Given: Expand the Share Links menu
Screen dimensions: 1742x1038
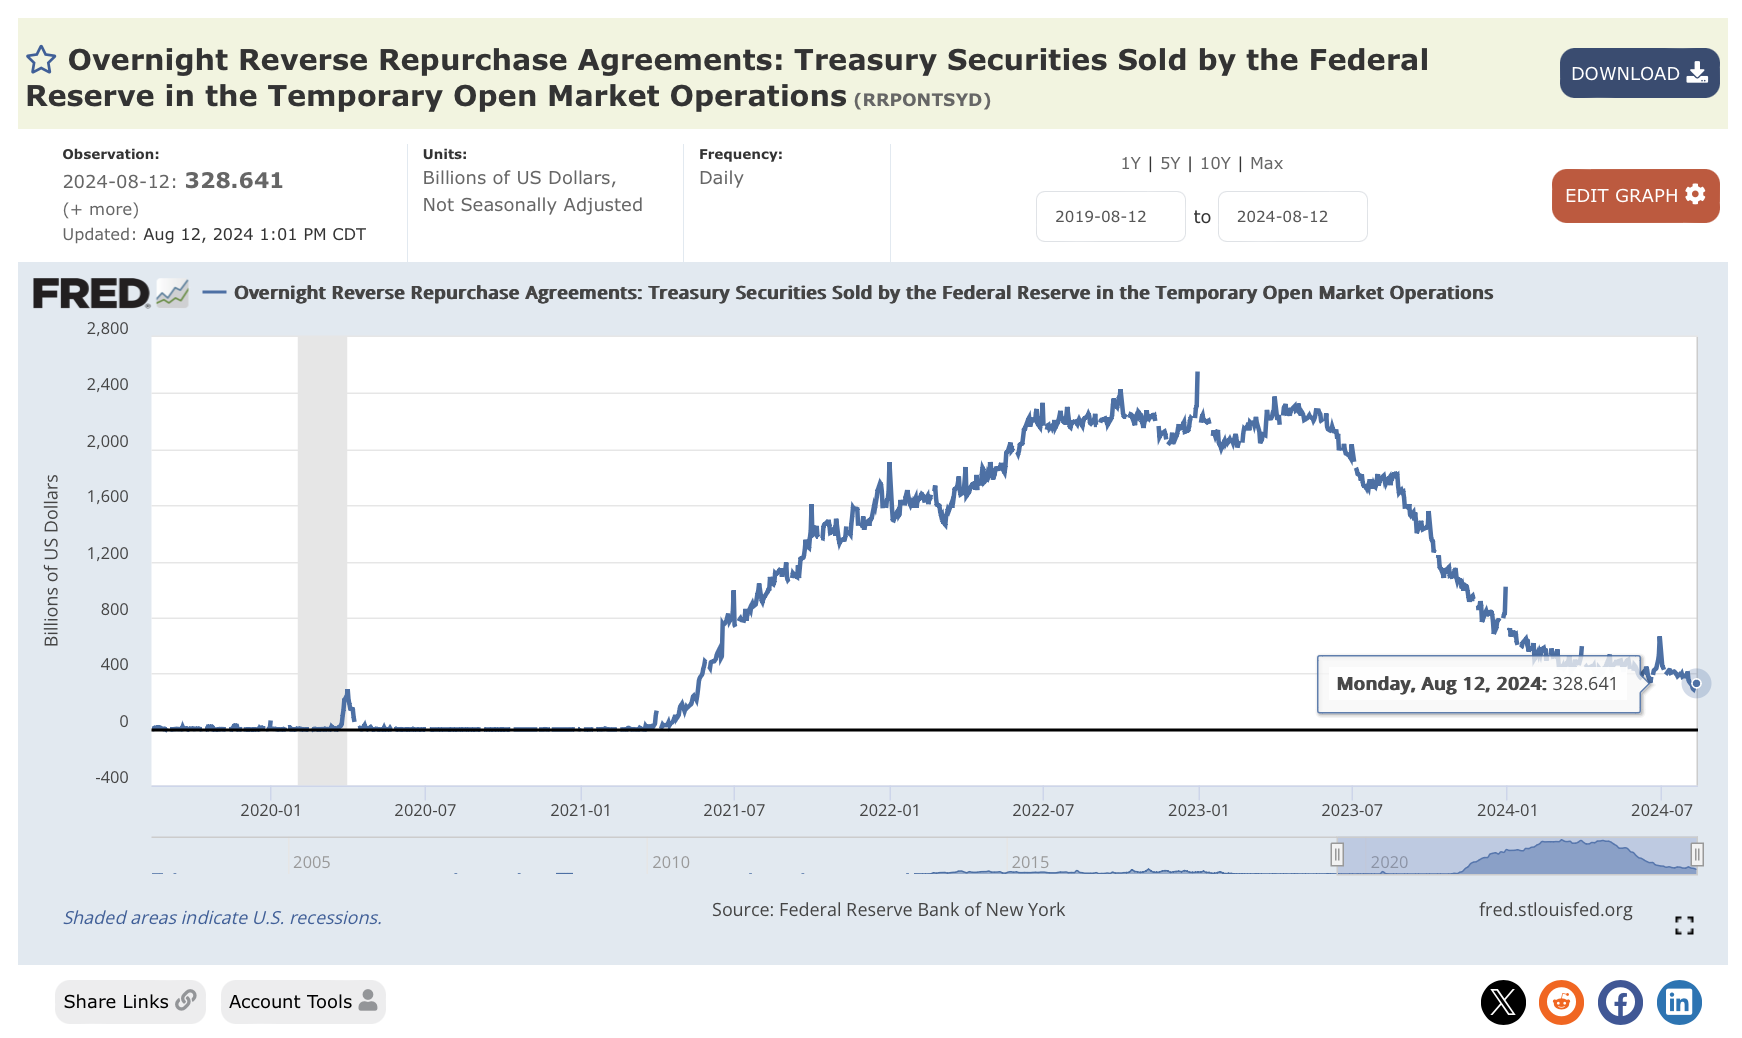Looking at the screenshot, I should (130, 1002).
